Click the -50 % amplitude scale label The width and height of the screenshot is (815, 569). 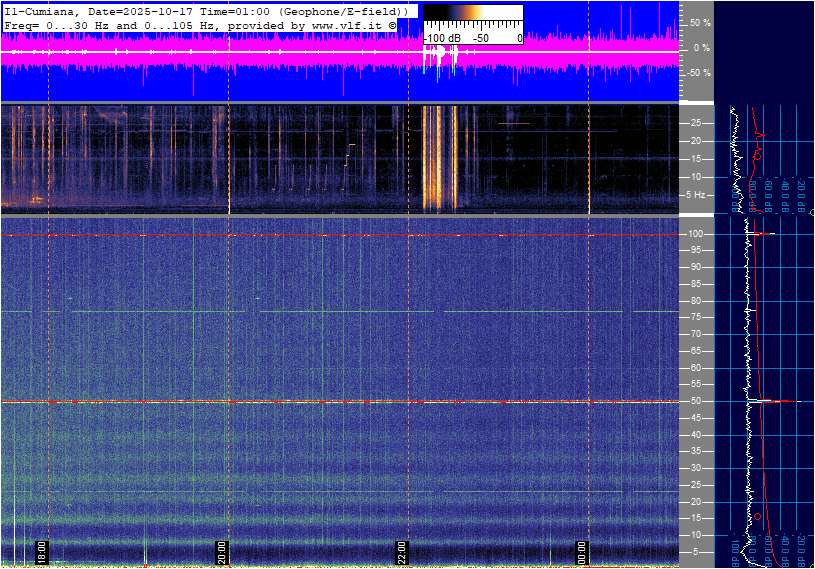click(697, 73)
